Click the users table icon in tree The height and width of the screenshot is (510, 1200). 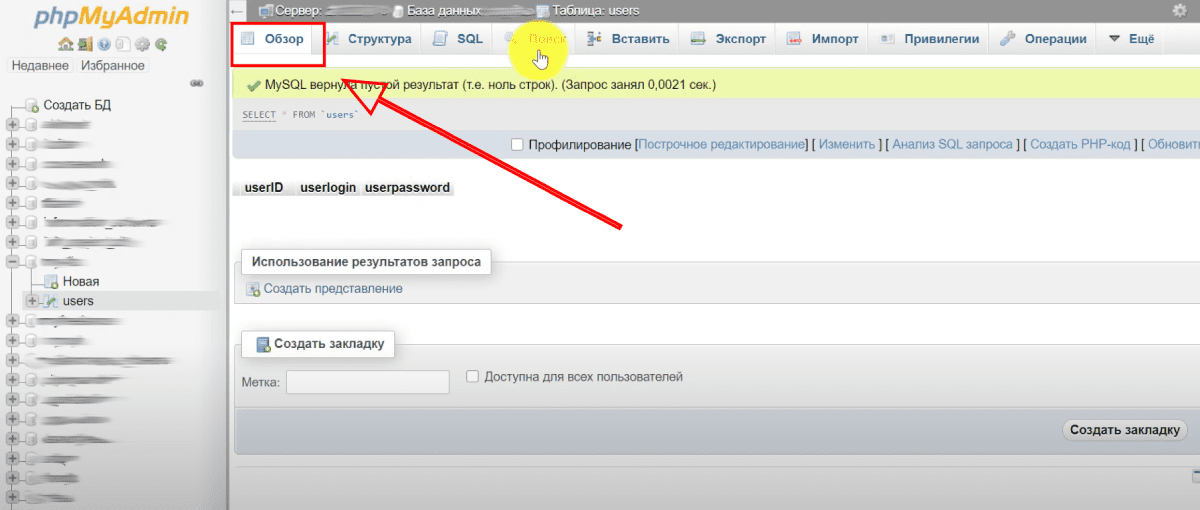[50, 301]
